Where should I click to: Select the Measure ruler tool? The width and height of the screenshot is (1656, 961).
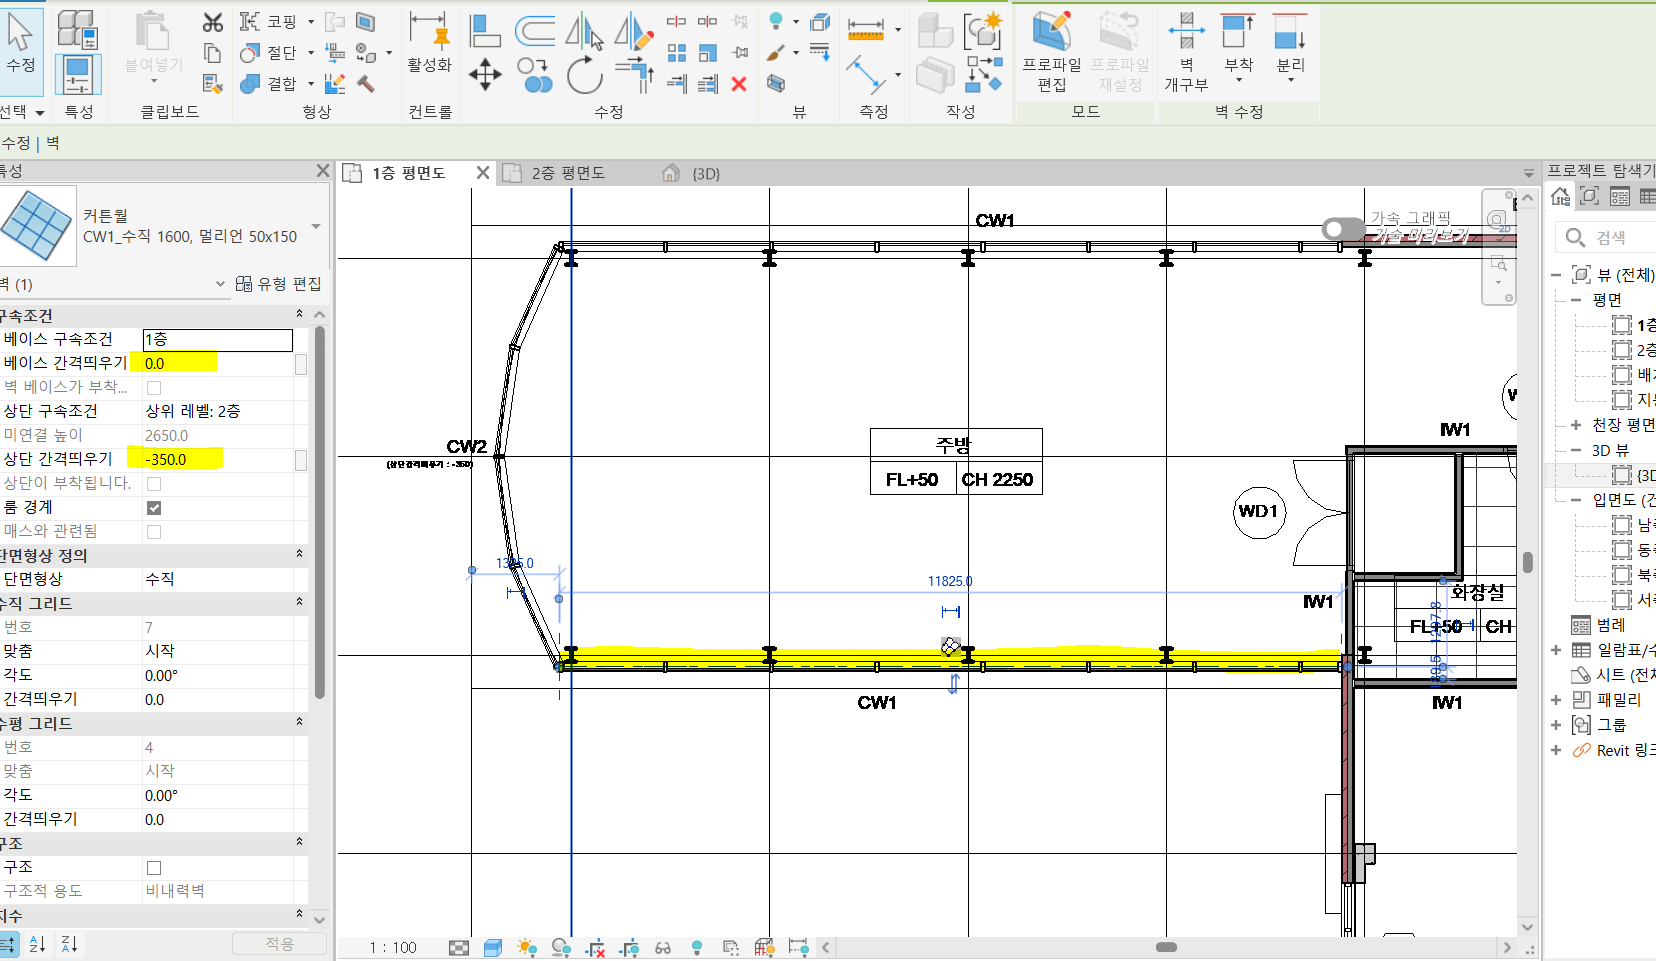click(866, 30)
